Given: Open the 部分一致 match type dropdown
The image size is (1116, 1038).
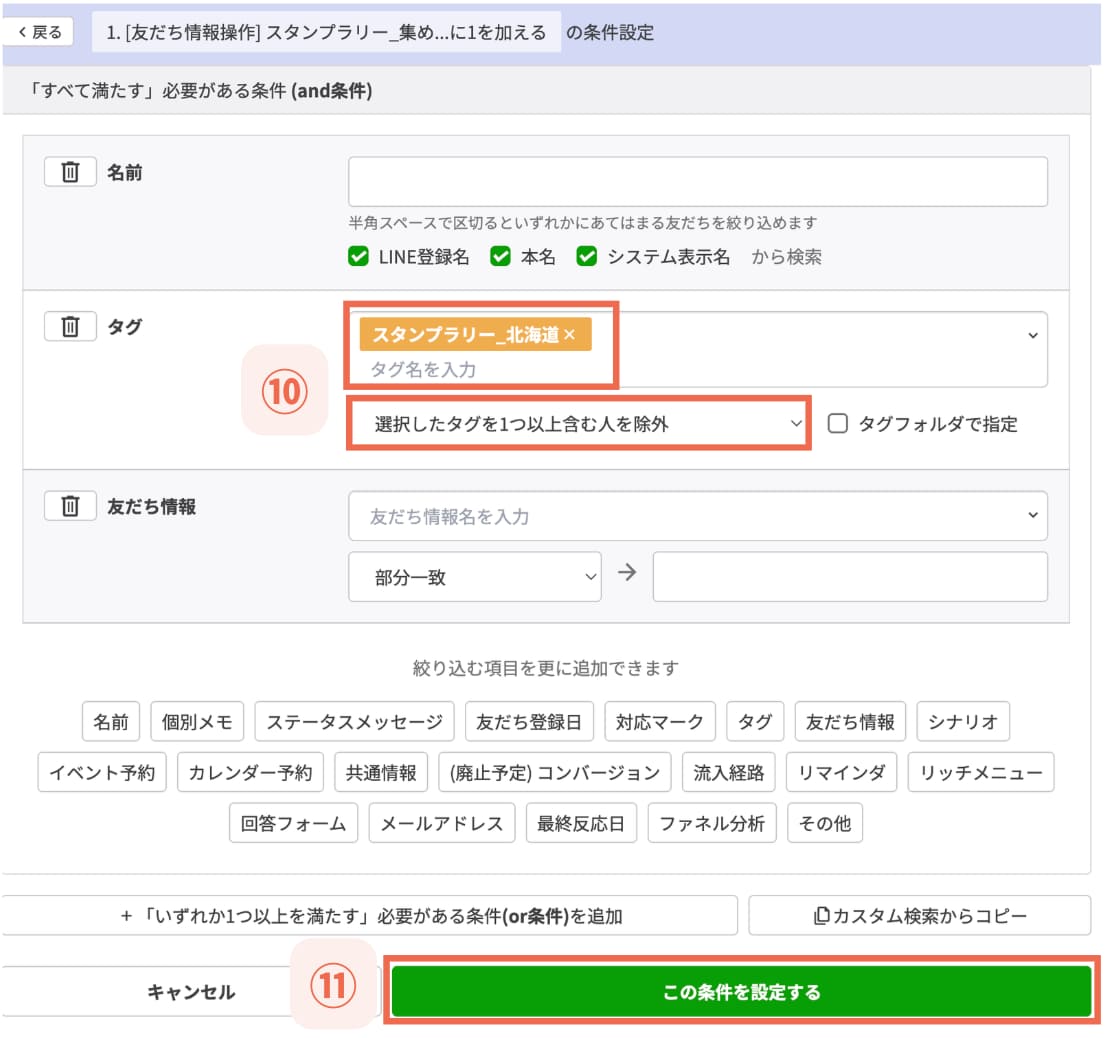Looking at the screenshot, I should point(475,576).
